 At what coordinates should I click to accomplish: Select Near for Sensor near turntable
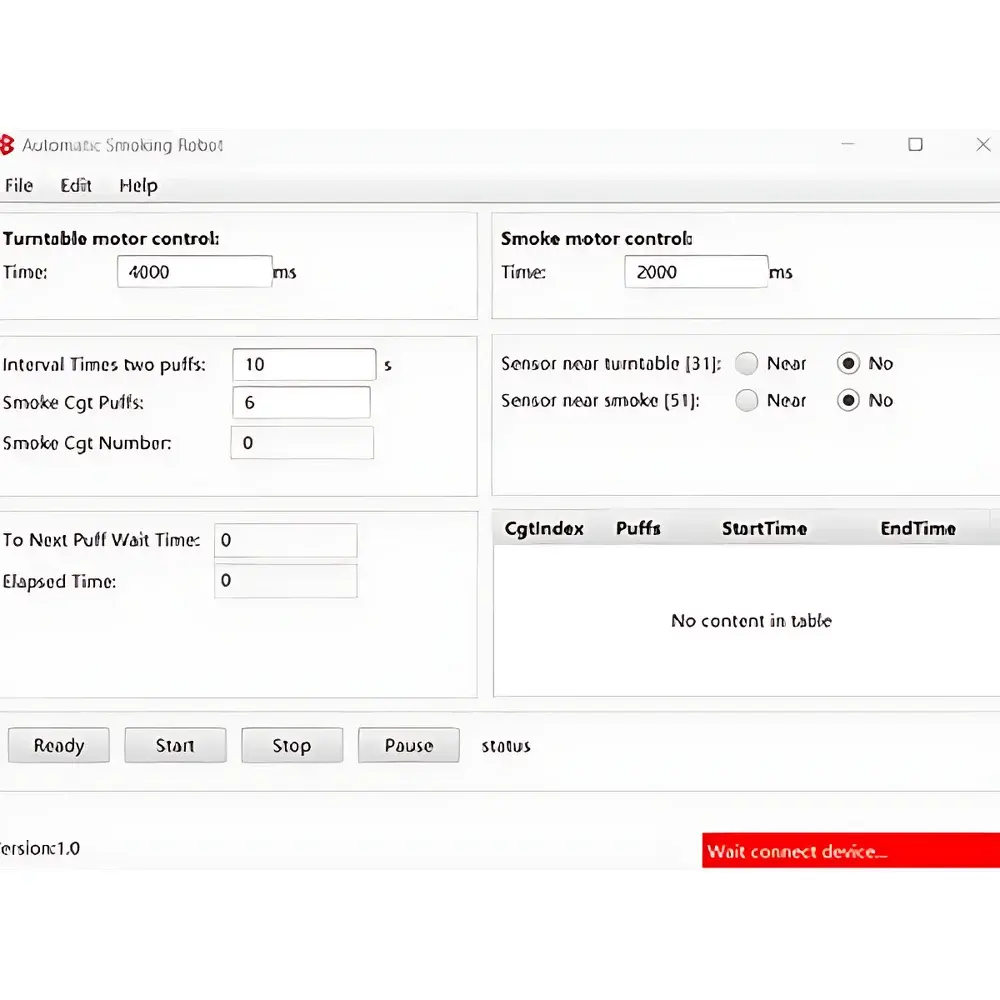click(747, 364)
